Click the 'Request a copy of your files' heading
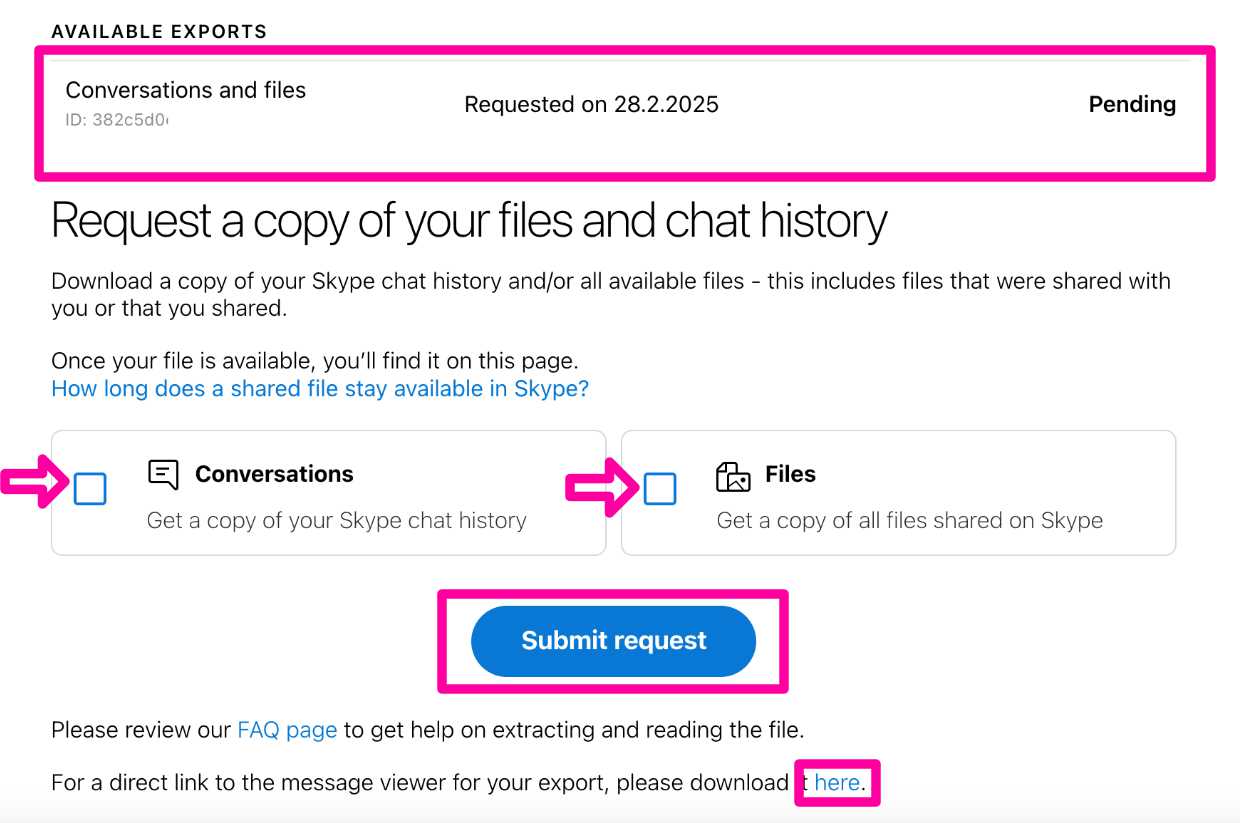This screenshot has height=823, width=1240. point(469,221)
